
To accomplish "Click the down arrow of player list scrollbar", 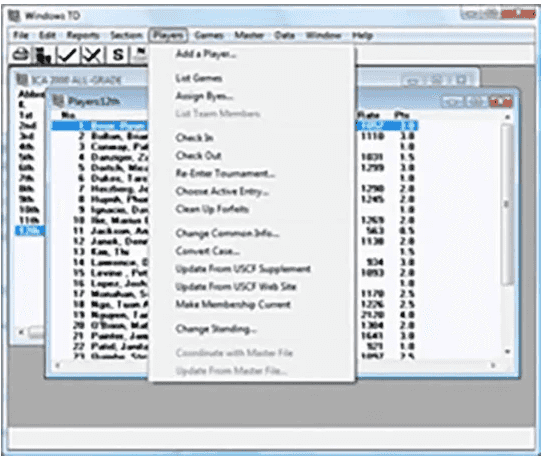I will point(507,352).
